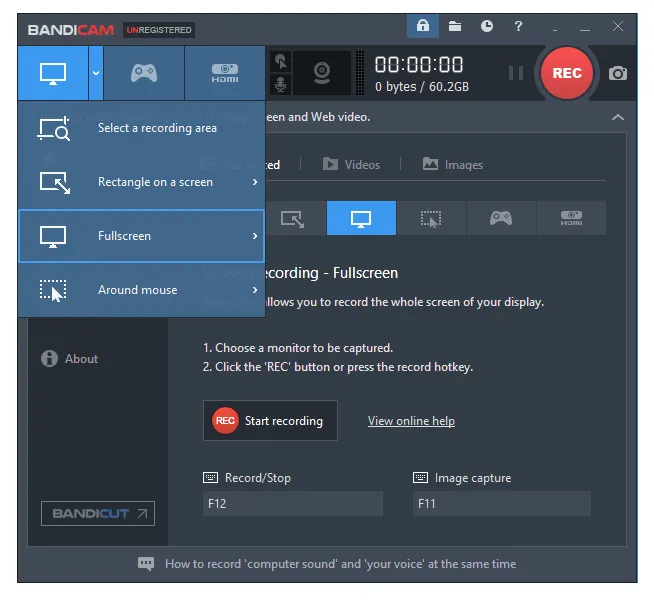Open the screen mode dropdown arrow
The image size is (654, 605).
point(96,73)
